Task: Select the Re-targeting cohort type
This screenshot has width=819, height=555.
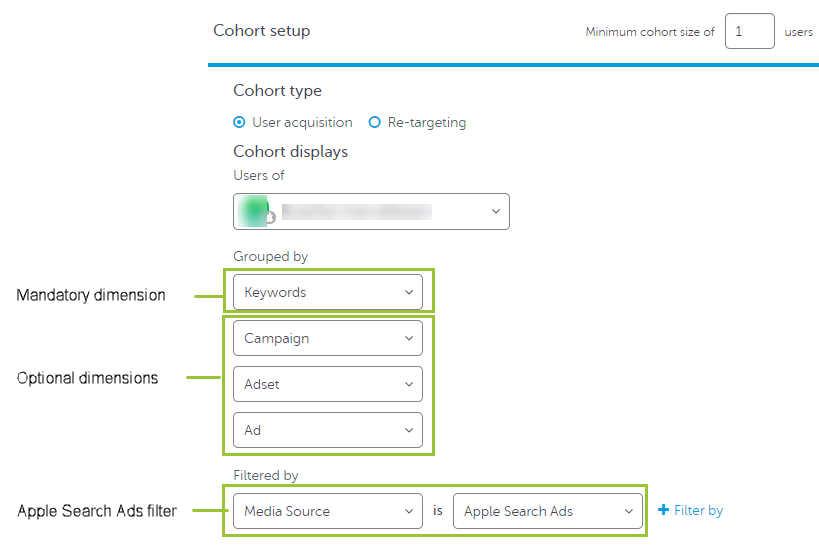Action: (x=375, y=123)
